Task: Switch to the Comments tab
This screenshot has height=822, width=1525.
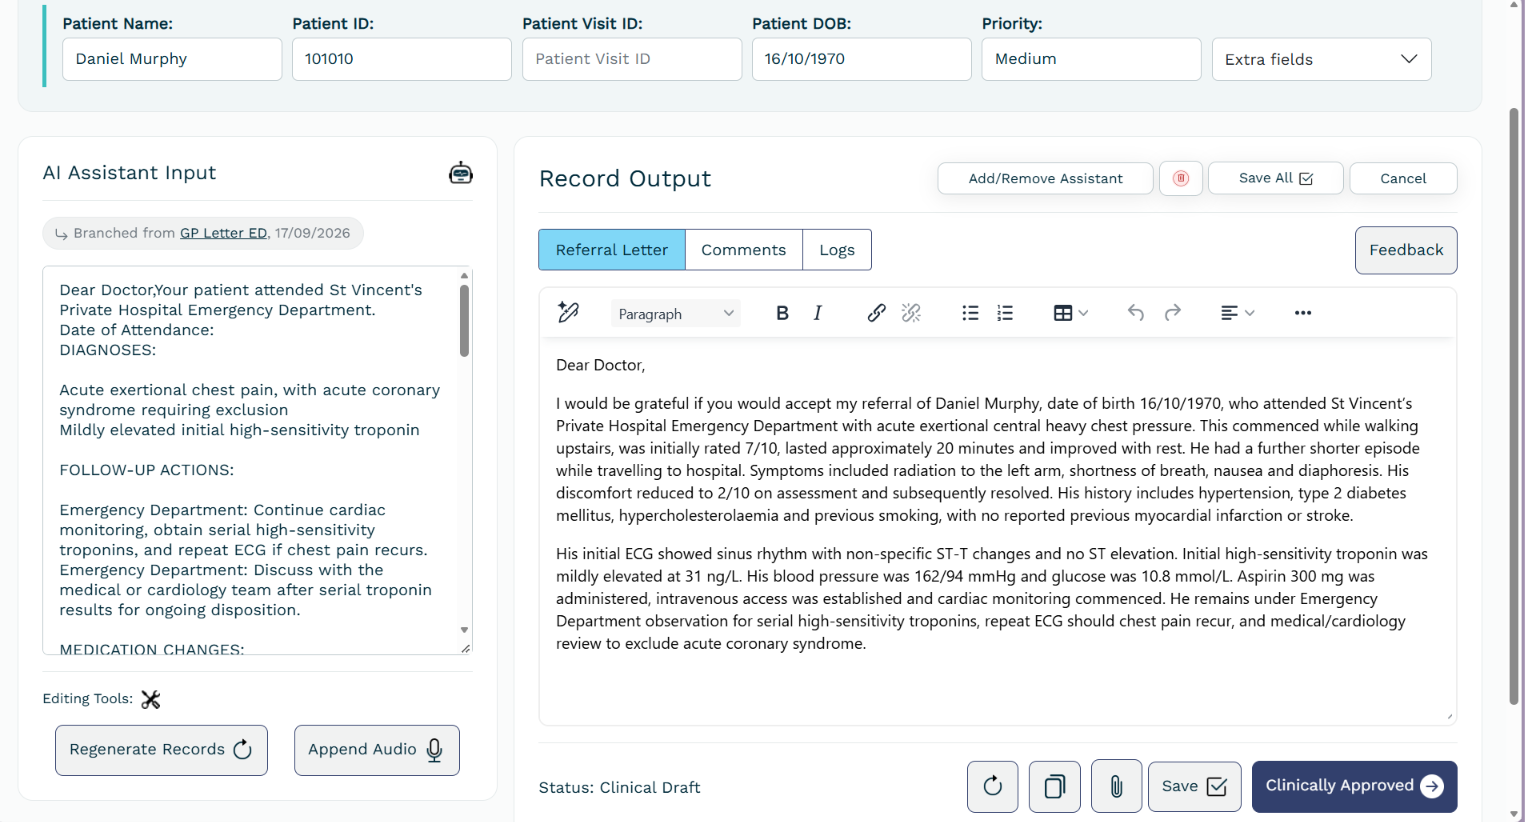Action: pyautogui.click(x=744, y=250)
